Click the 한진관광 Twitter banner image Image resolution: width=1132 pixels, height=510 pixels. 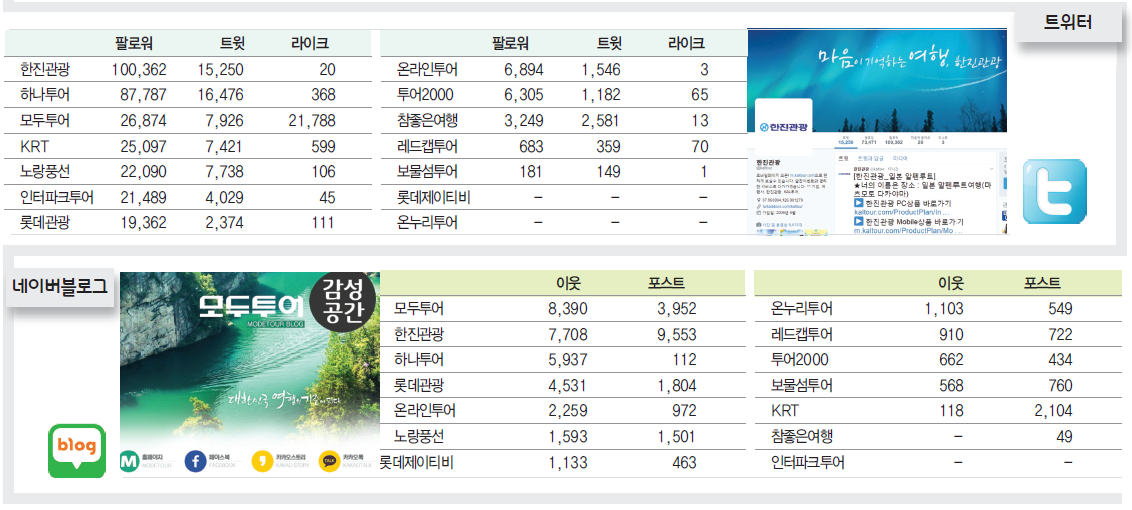coord(876,81)
